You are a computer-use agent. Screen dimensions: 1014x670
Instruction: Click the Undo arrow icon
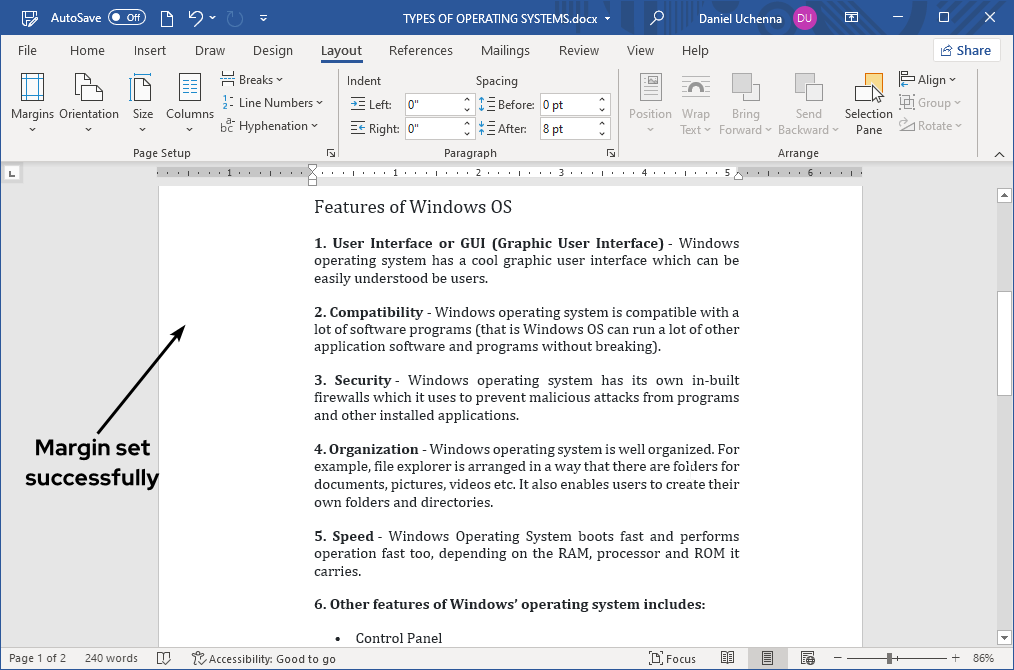(x=195, y=18)
